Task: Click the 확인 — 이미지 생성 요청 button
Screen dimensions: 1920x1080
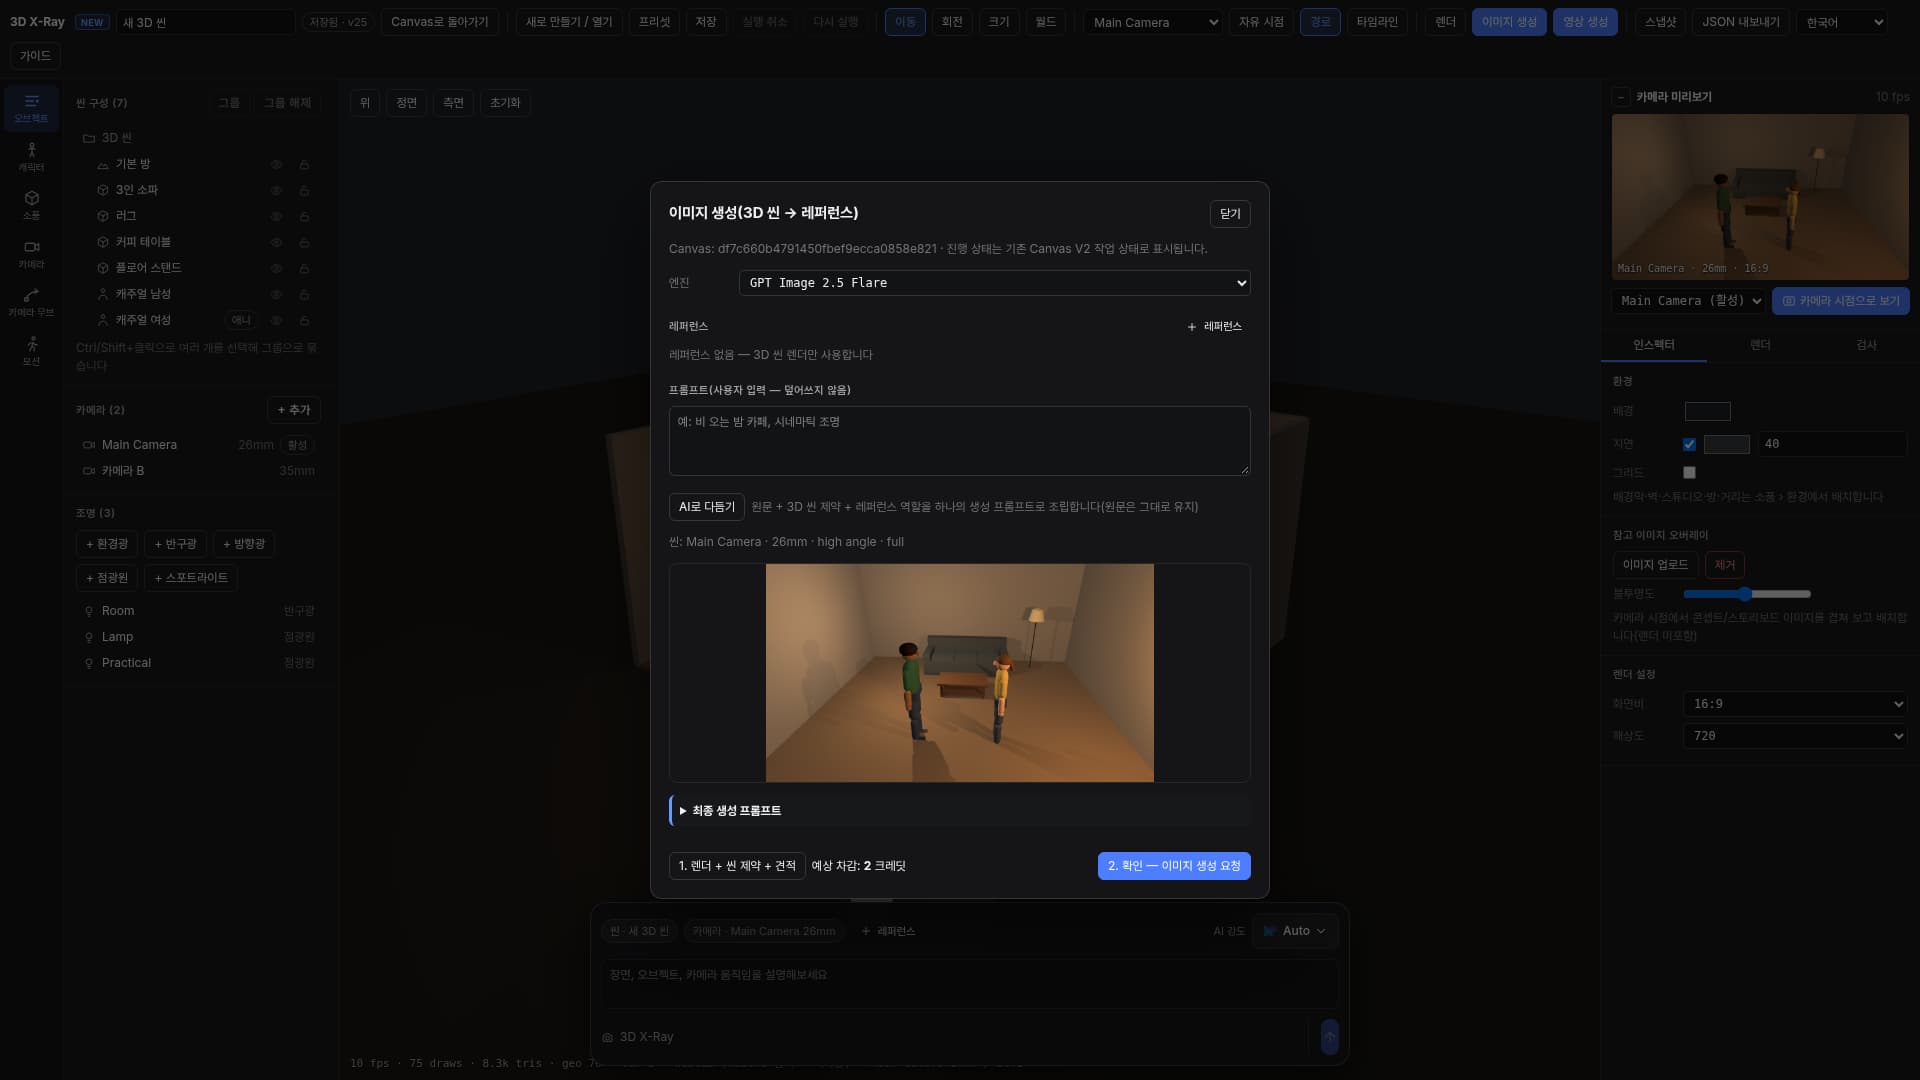Action: [1174, 866]
